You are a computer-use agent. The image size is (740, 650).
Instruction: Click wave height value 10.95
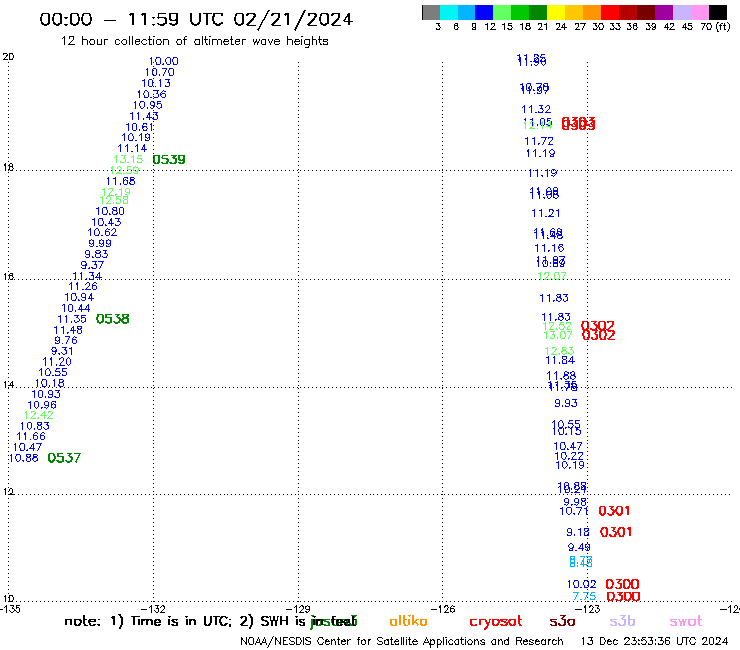[x=148, y=105]
